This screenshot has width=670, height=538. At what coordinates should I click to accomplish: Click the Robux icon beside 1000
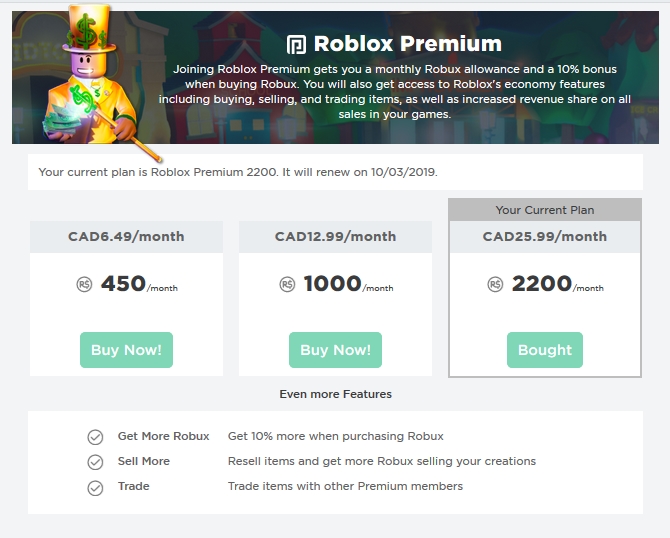[x=287, y=285]
